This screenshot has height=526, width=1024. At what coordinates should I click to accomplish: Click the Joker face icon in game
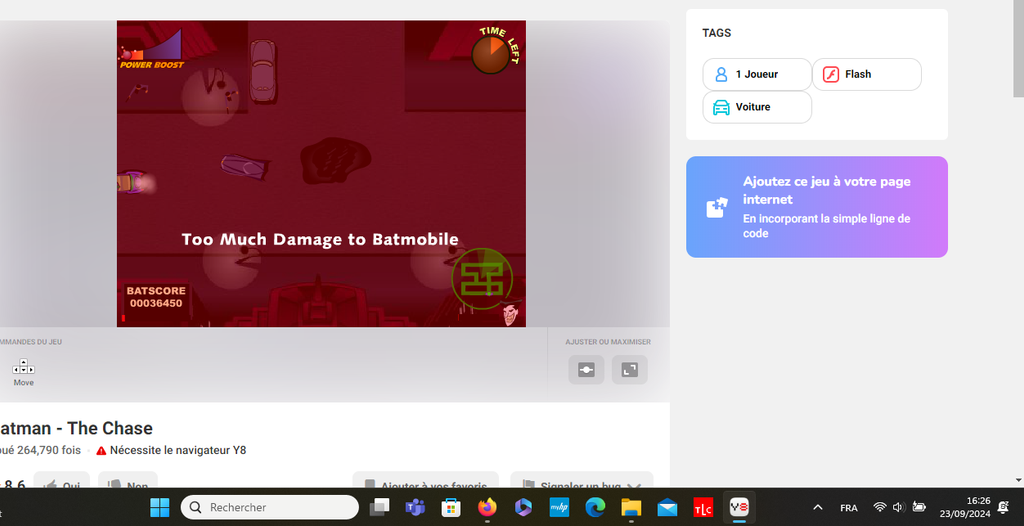(x=511, y=314)
